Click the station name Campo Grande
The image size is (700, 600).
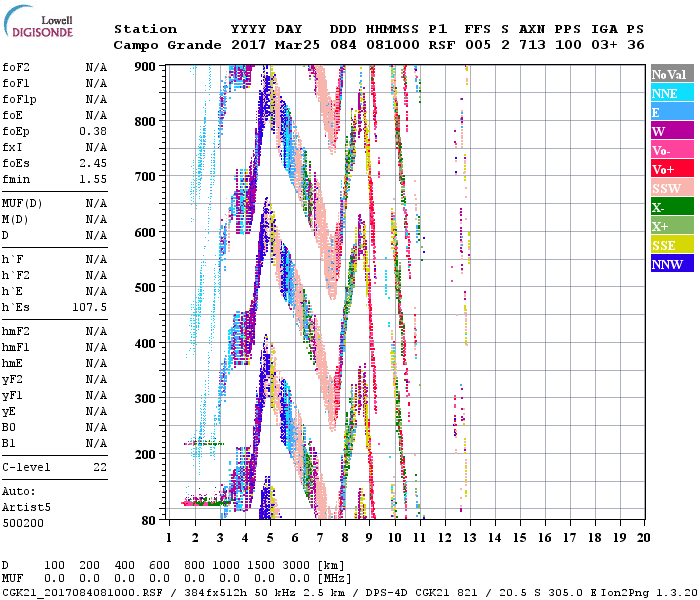click(x=167, y=45)
